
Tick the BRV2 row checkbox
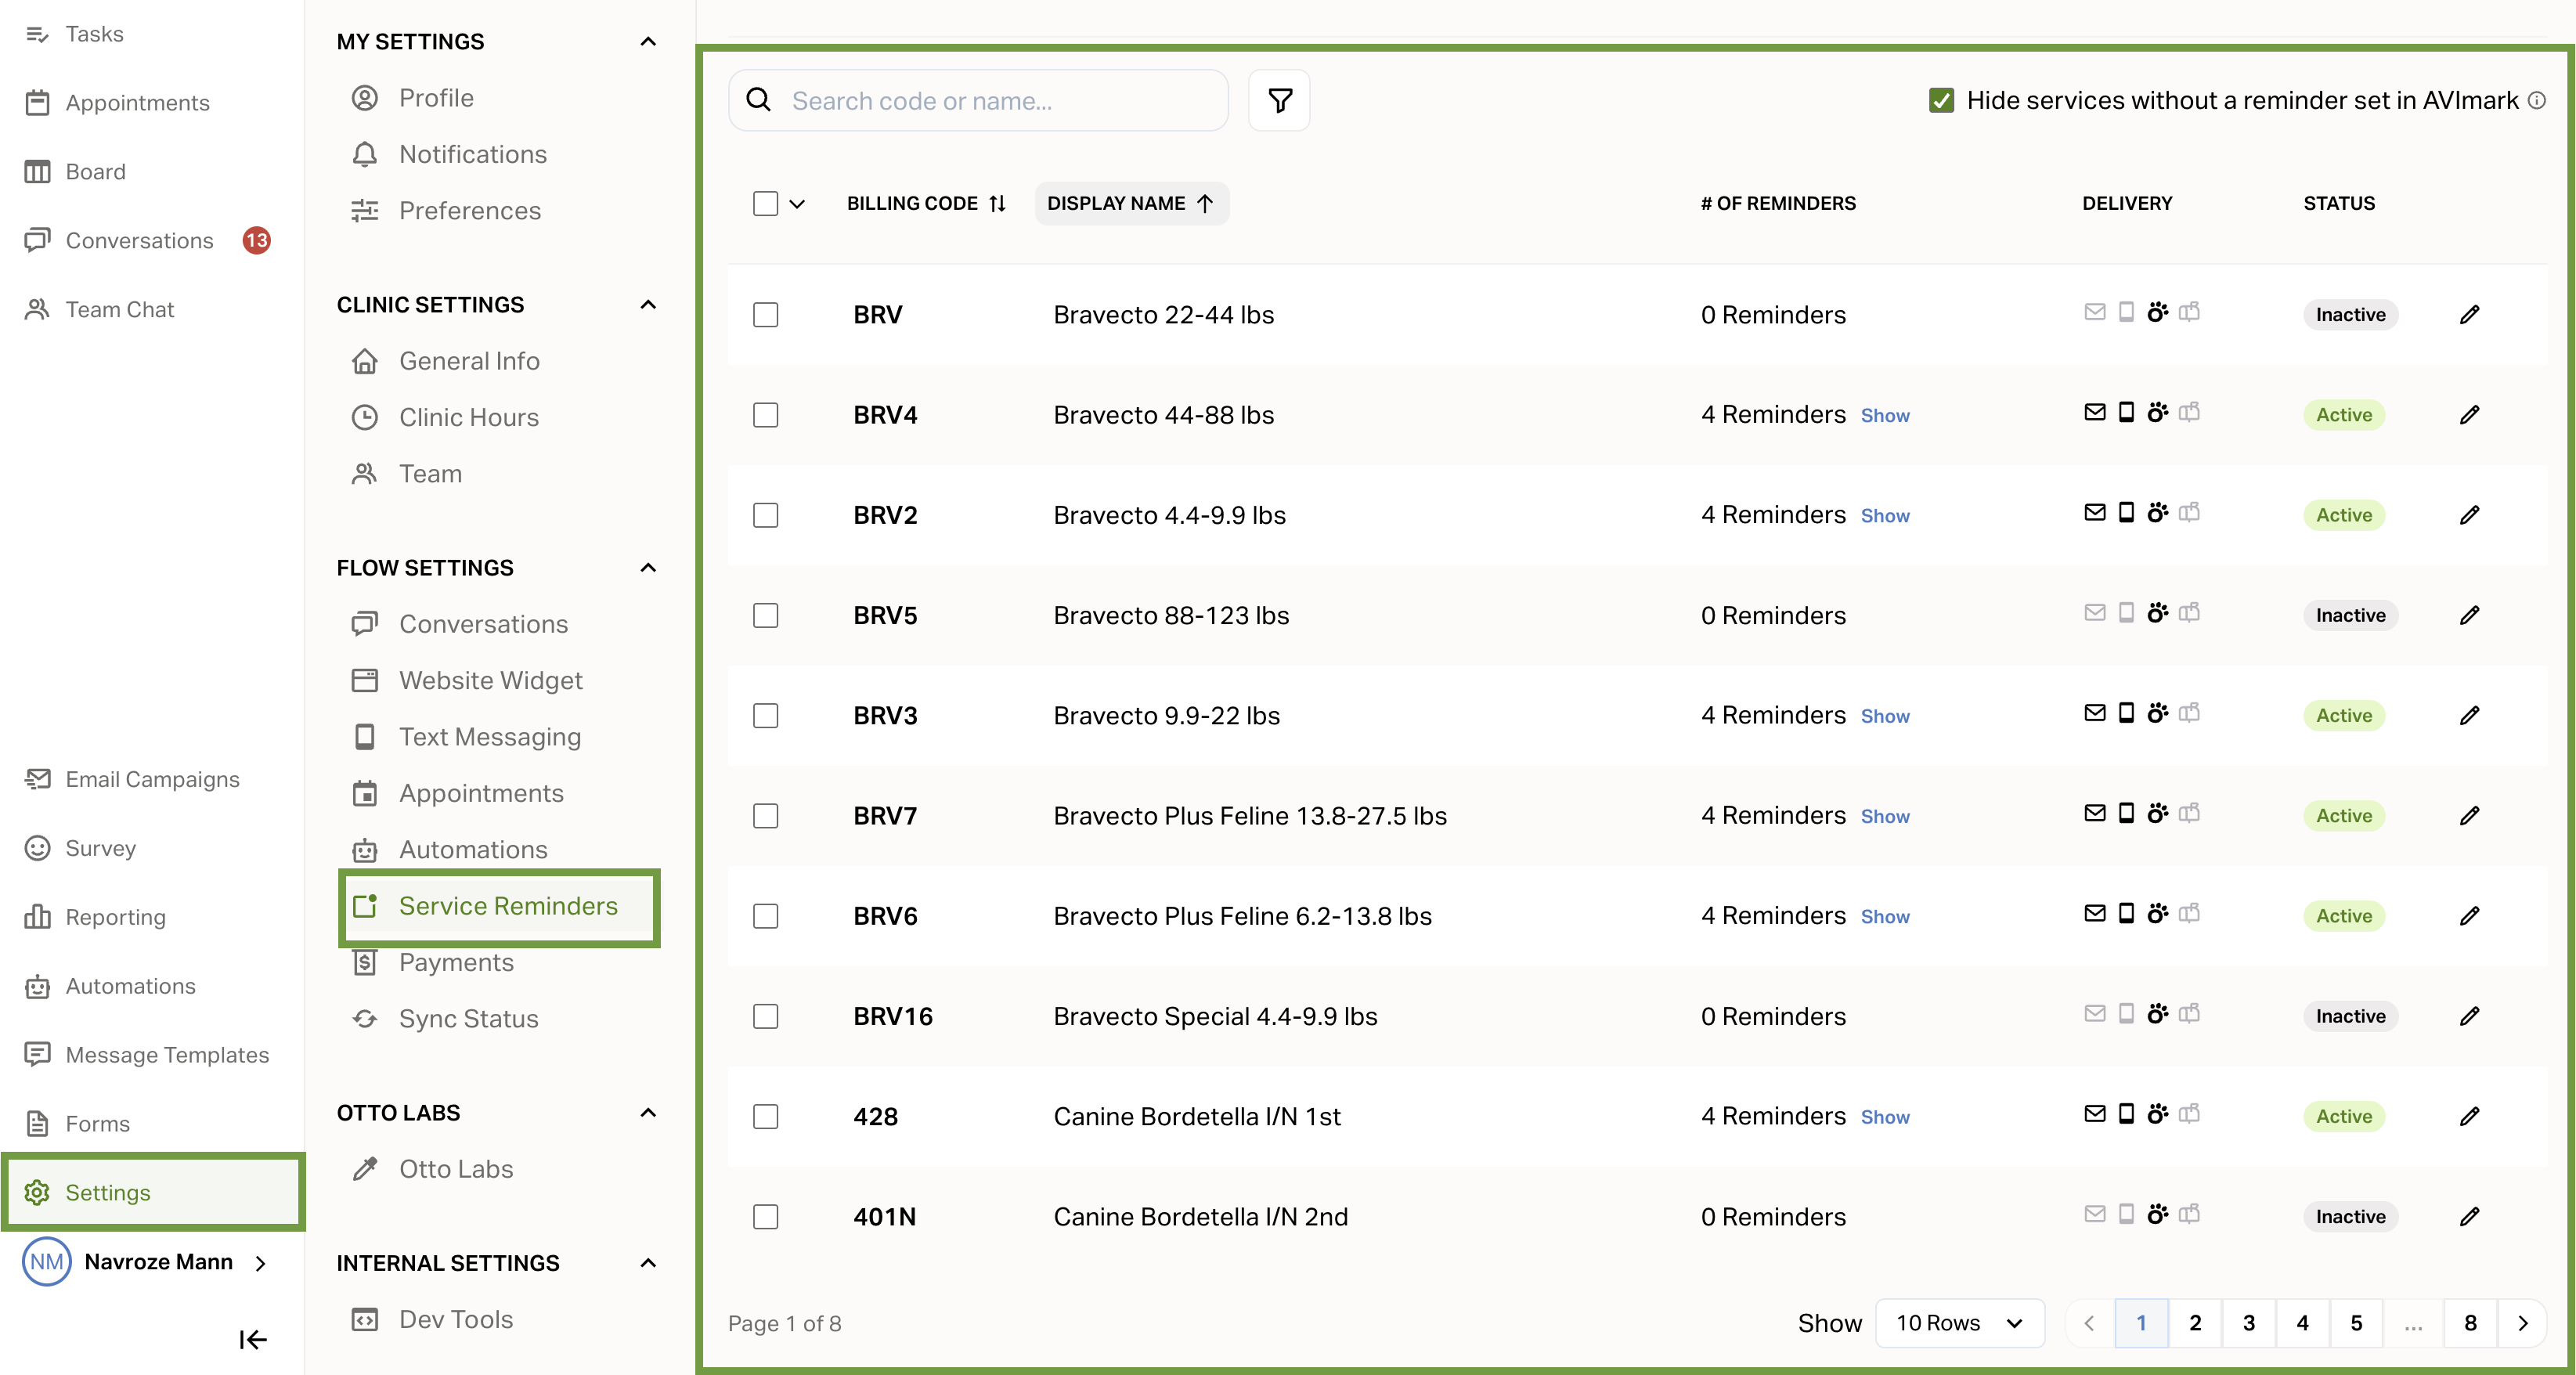click(x=765, y=515)
